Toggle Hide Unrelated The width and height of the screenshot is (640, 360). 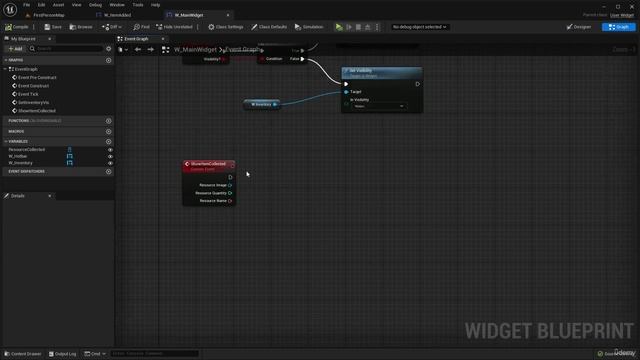174,27
